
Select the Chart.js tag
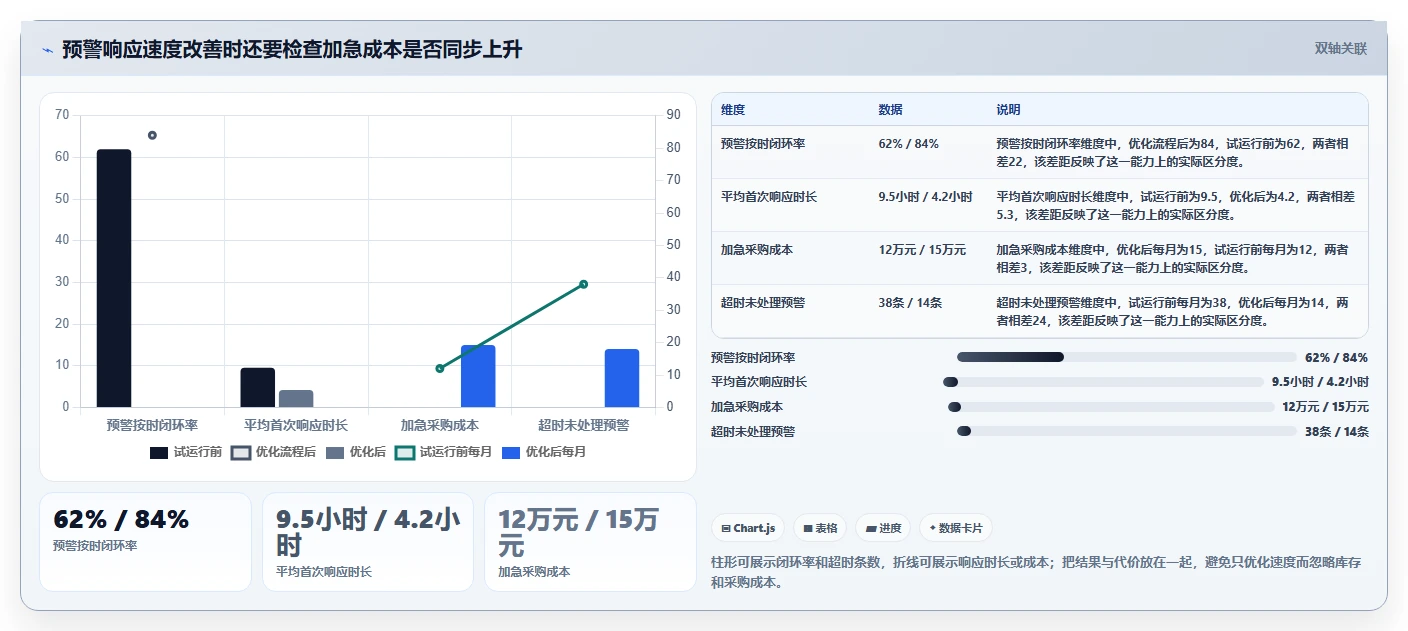coord(748,528)
